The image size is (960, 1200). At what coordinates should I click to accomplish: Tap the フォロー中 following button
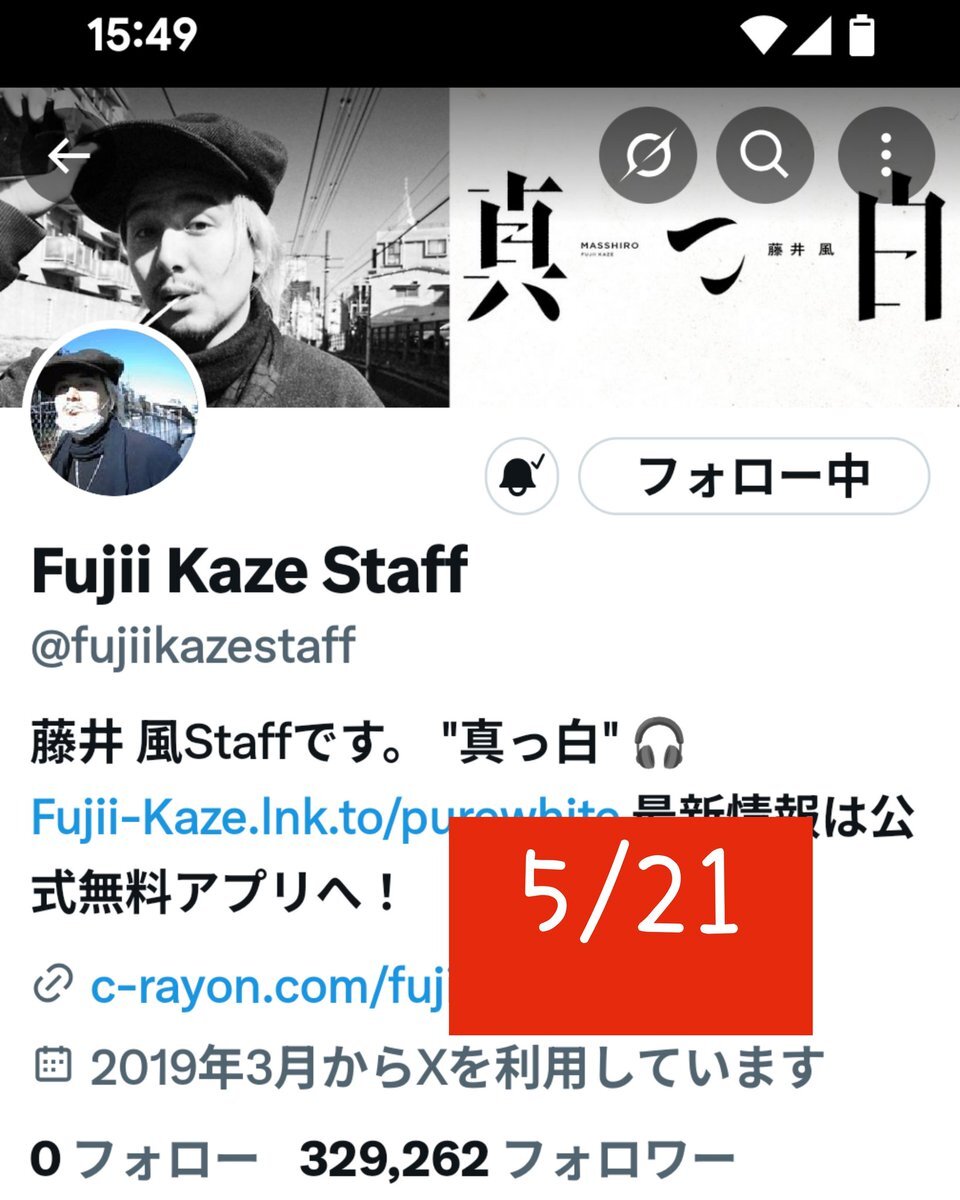[x=754, y=477]
